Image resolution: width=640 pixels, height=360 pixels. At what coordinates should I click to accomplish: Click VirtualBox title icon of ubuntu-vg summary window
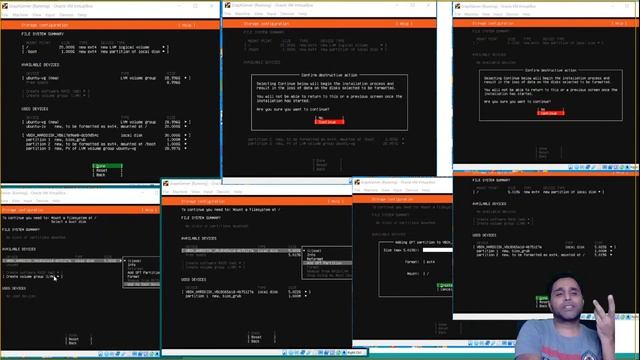click(x=5, y=6)
